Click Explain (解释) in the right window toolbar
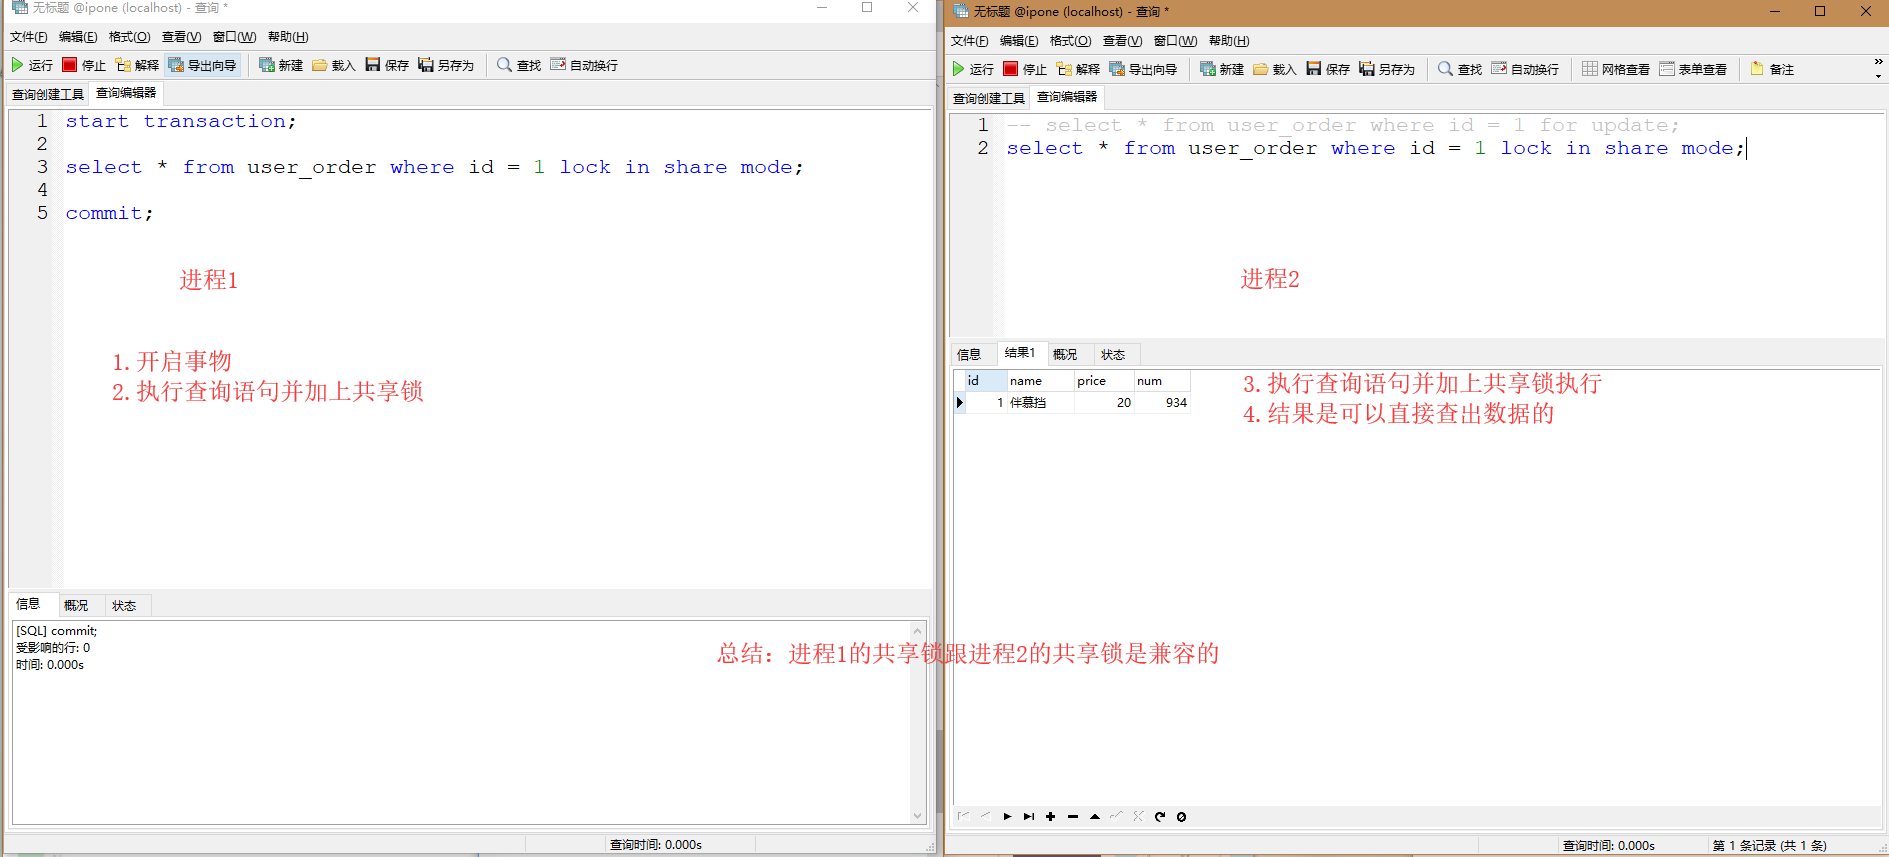This screenshot has height=857, width=1889. 1078,69
